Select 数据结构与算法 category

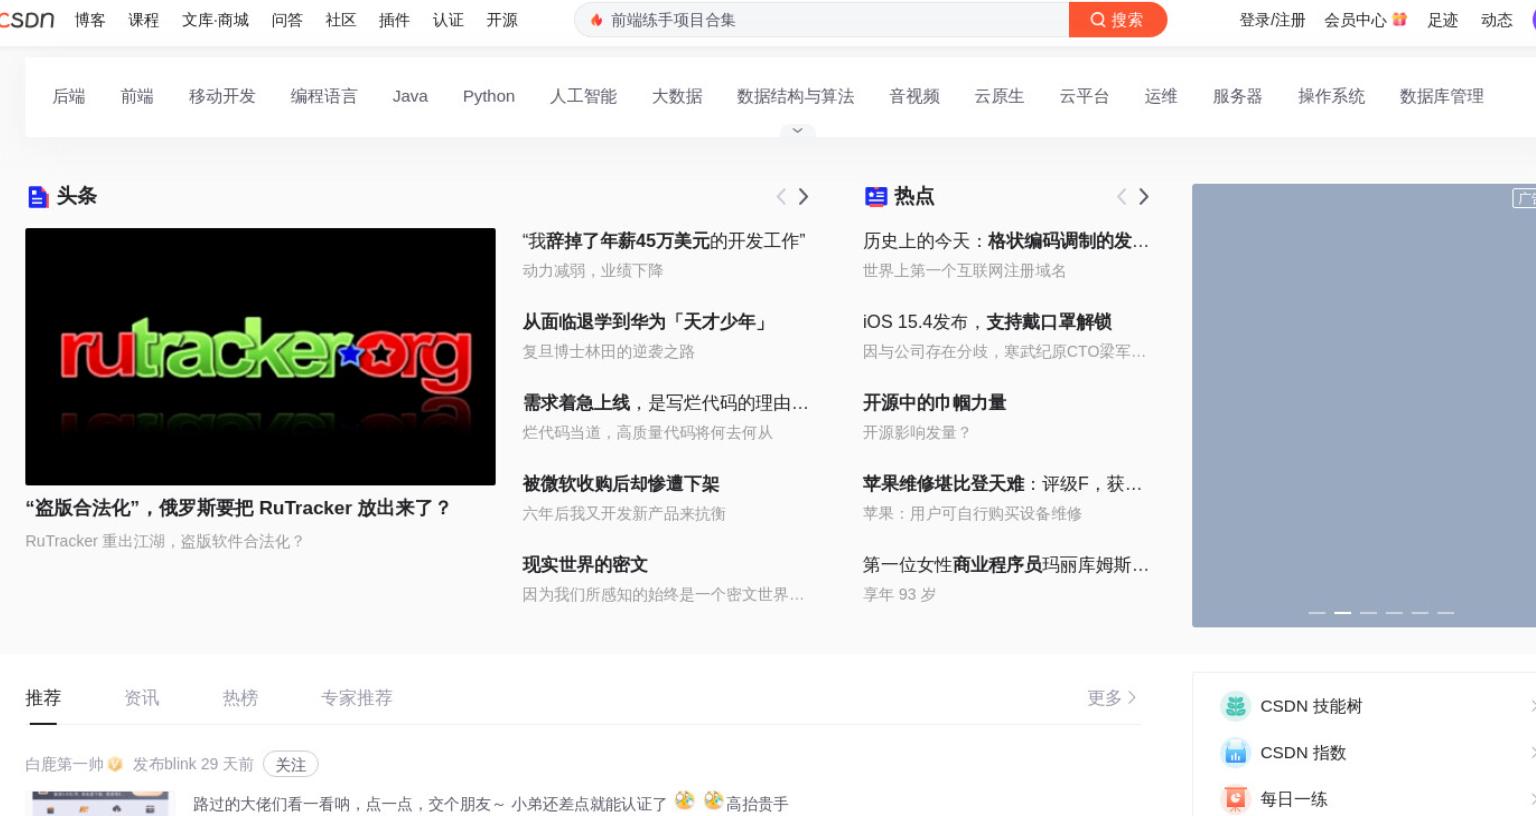pyautogui.click(x=796, y=97)
